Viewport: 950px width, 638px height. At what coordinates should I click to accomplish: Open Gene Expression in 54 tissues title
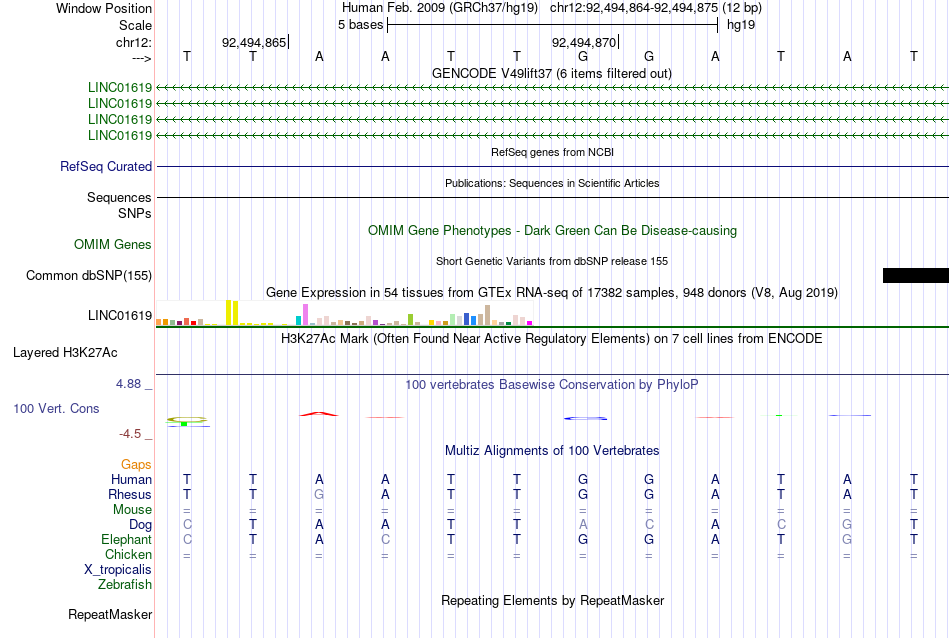pyautogui.click(x=552, y=293)
